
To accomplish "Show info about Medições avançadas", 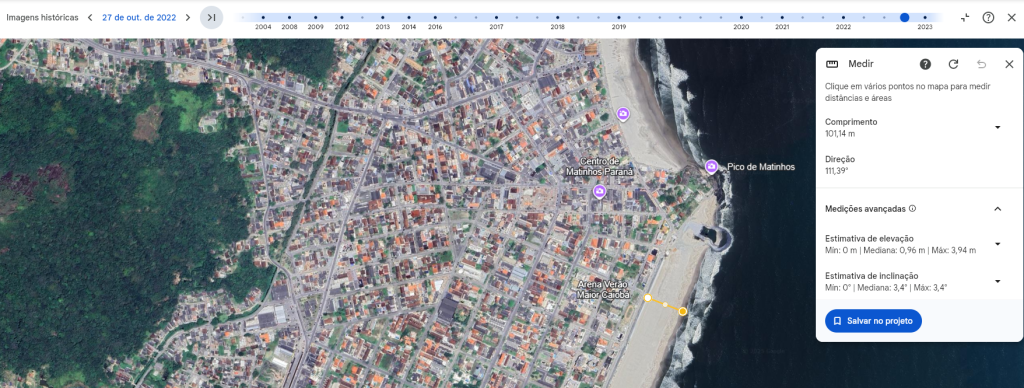I will (x=912, y=209).
